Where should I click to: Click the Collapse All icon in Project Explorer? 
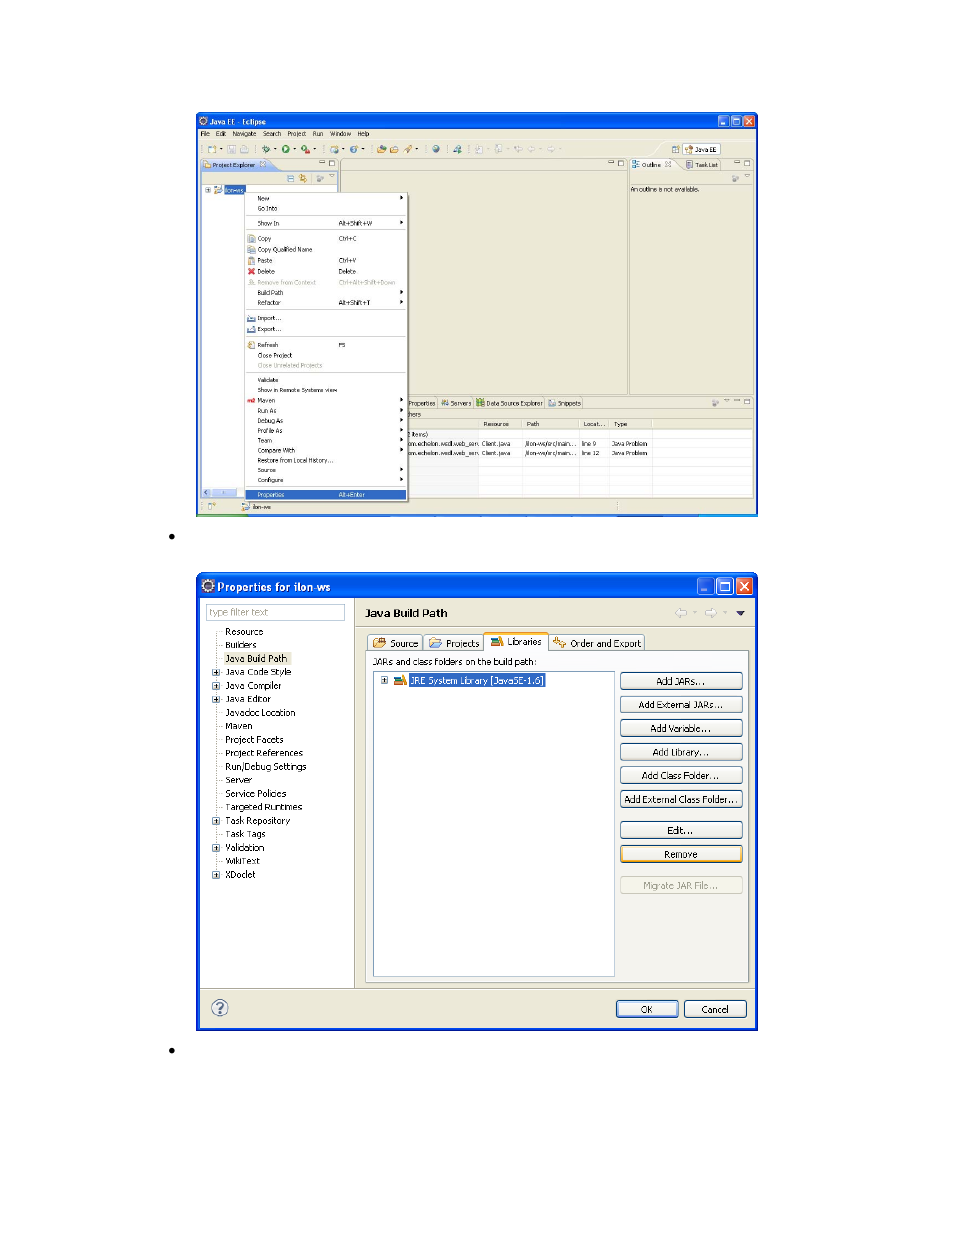(x=291, y=178)
